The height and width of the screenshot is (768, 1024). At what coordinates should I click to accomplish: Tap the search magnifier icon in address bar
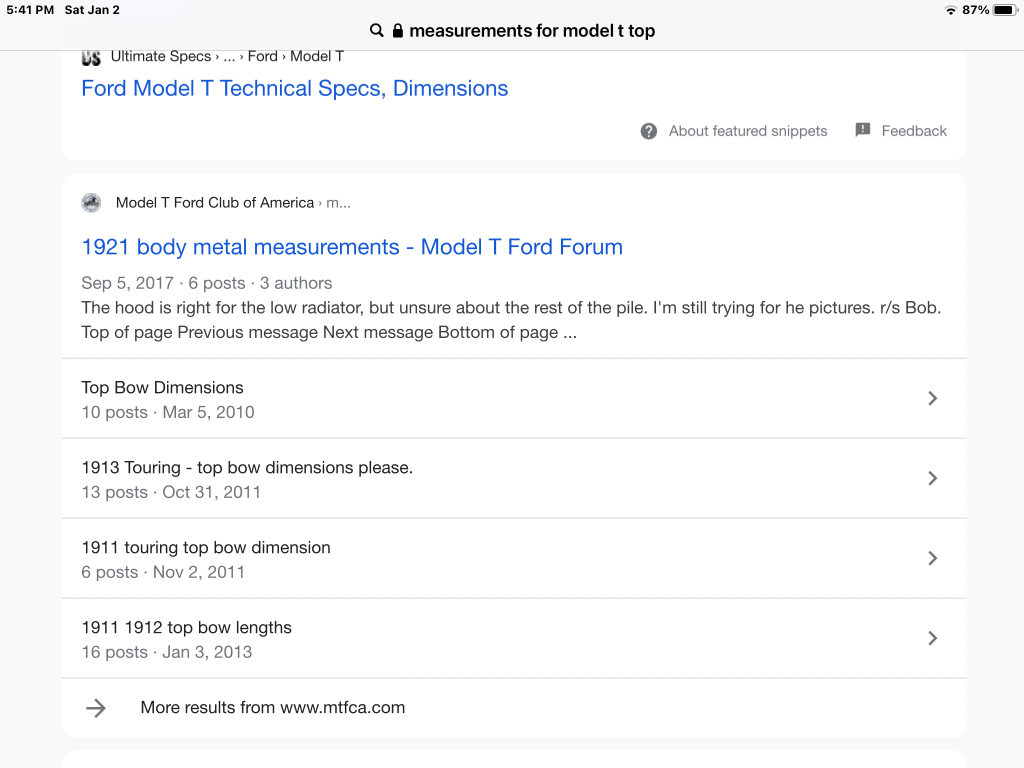point(377,31)
